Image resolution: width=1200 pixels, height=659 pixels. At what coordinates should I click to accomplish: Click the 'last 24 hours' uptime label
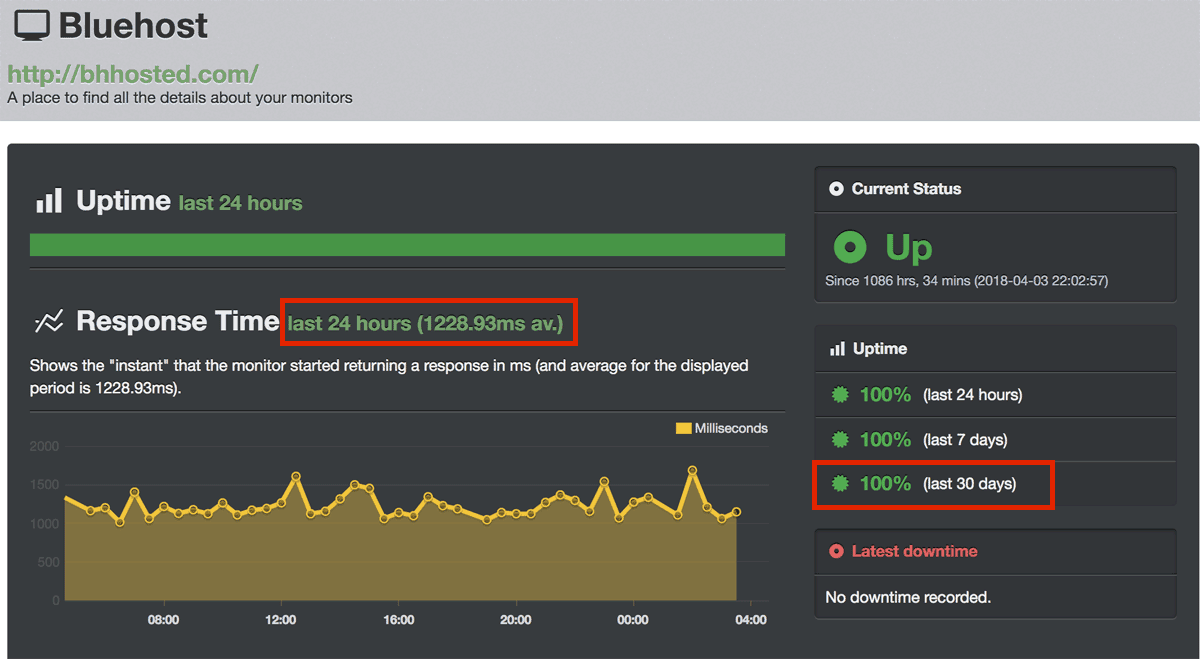coord(240,203)
